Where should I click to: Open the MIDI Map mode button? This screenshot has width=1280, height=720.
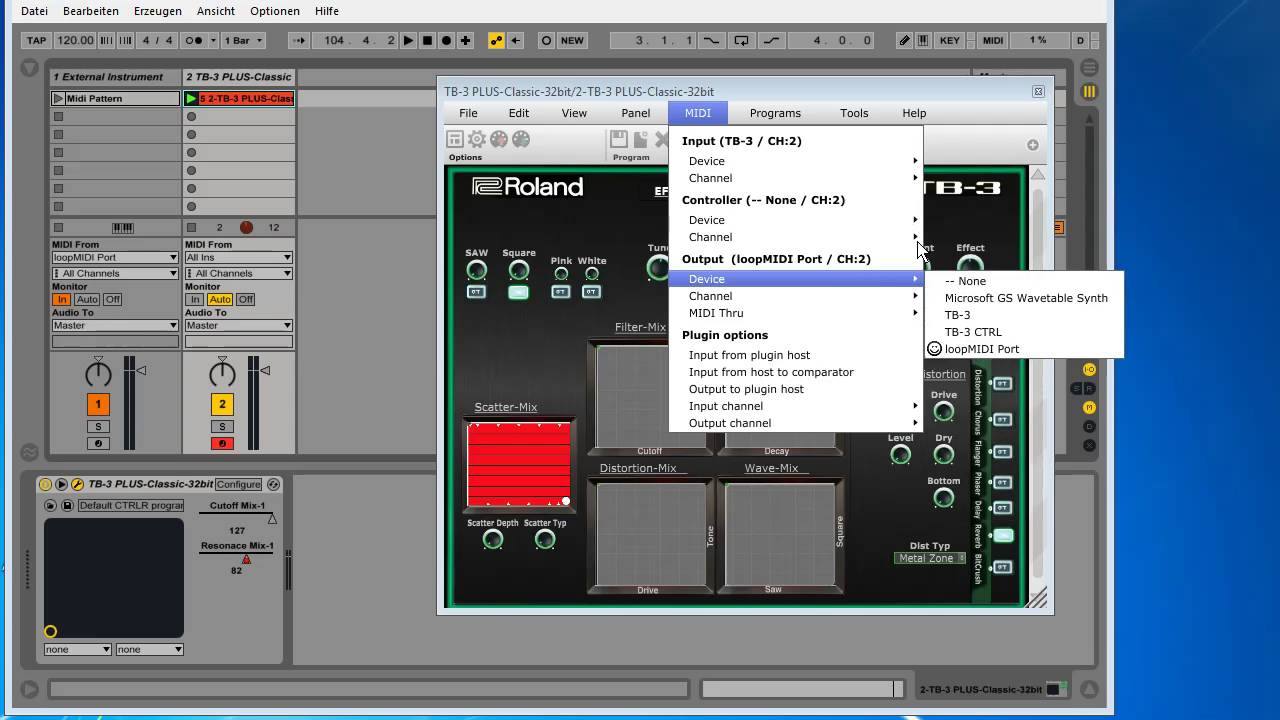(x=993, y=40)
